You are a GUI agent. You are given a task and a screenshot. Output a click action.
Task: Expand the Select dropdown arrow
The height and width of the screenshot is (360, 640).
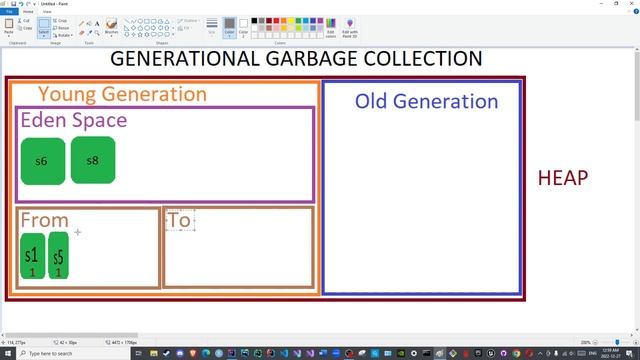44,36
